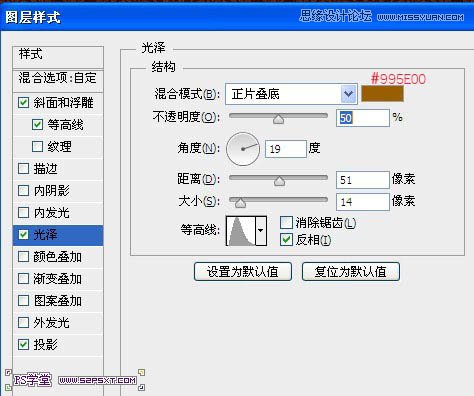Viewport: 474px width, 396px height.
Task: Enable the 内阴影 checkbox
Action: click(23, 190)
